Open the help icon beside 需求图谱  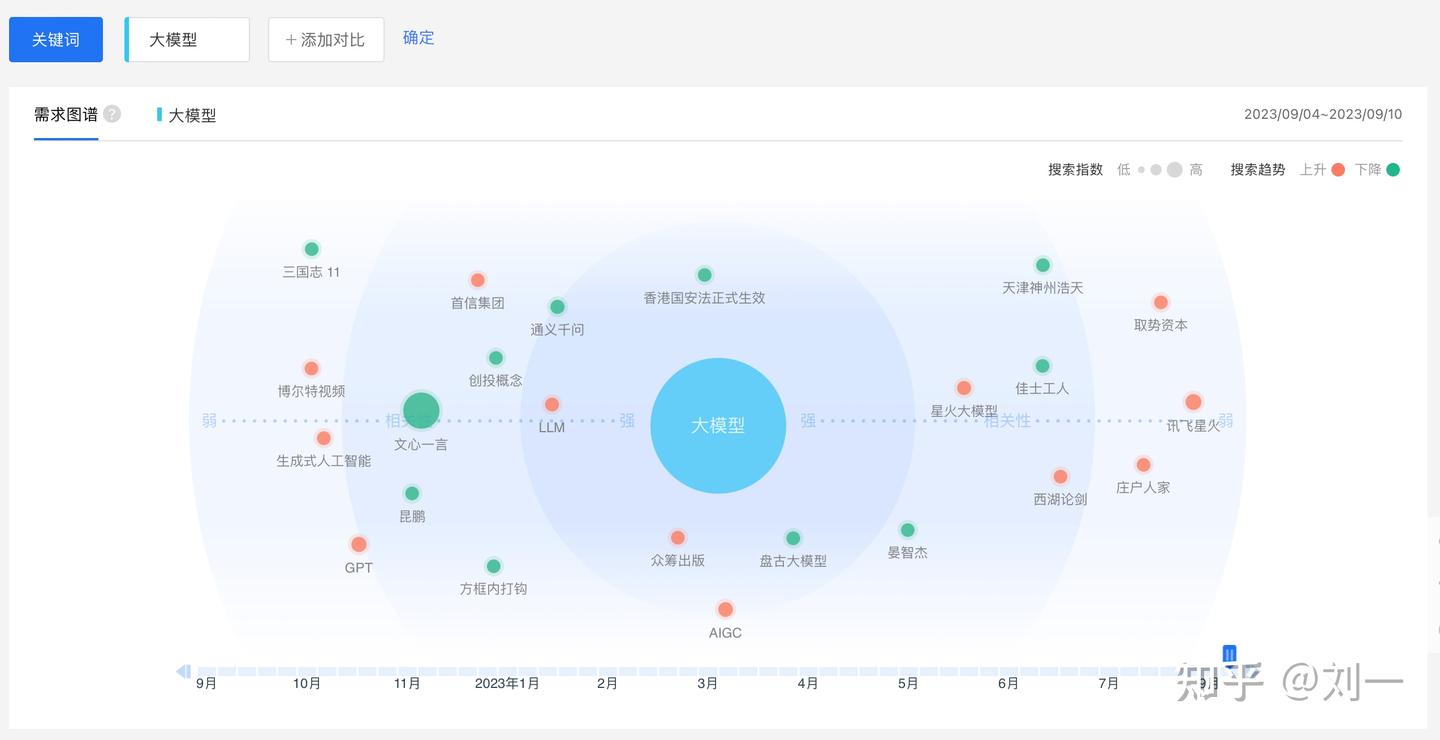112,114
